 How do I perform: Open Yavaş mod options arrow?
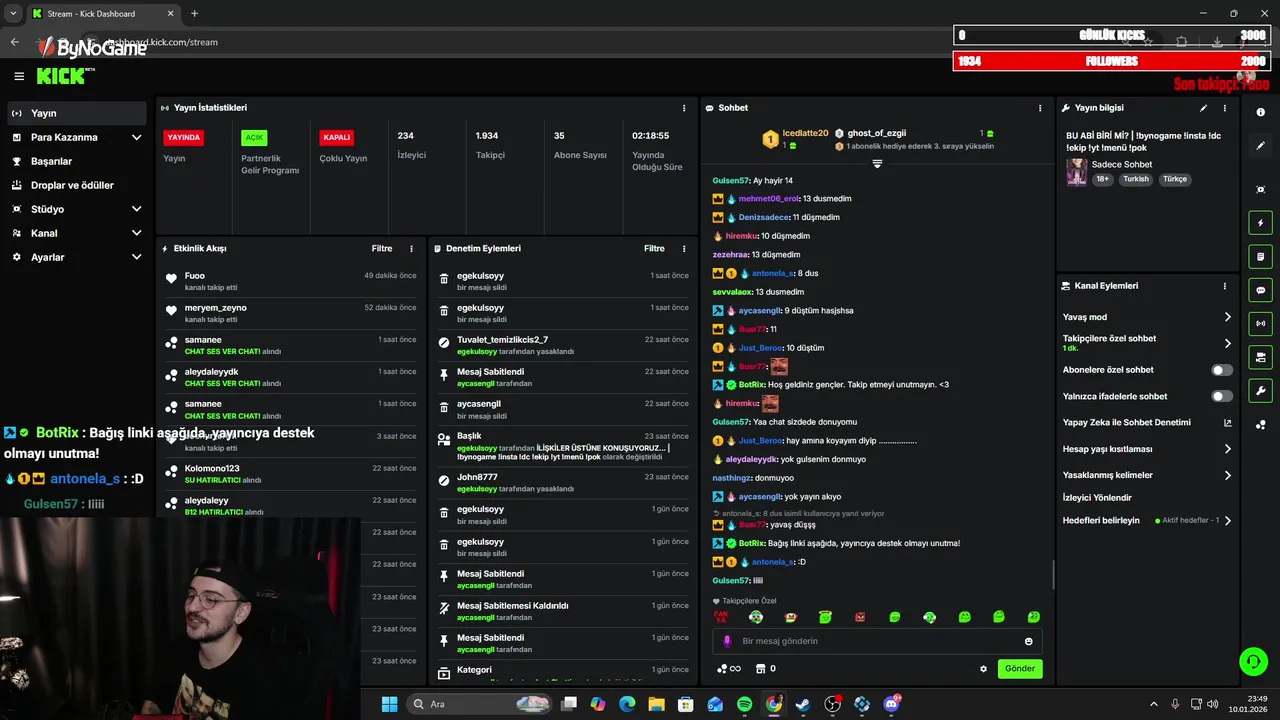(1228, 317)
